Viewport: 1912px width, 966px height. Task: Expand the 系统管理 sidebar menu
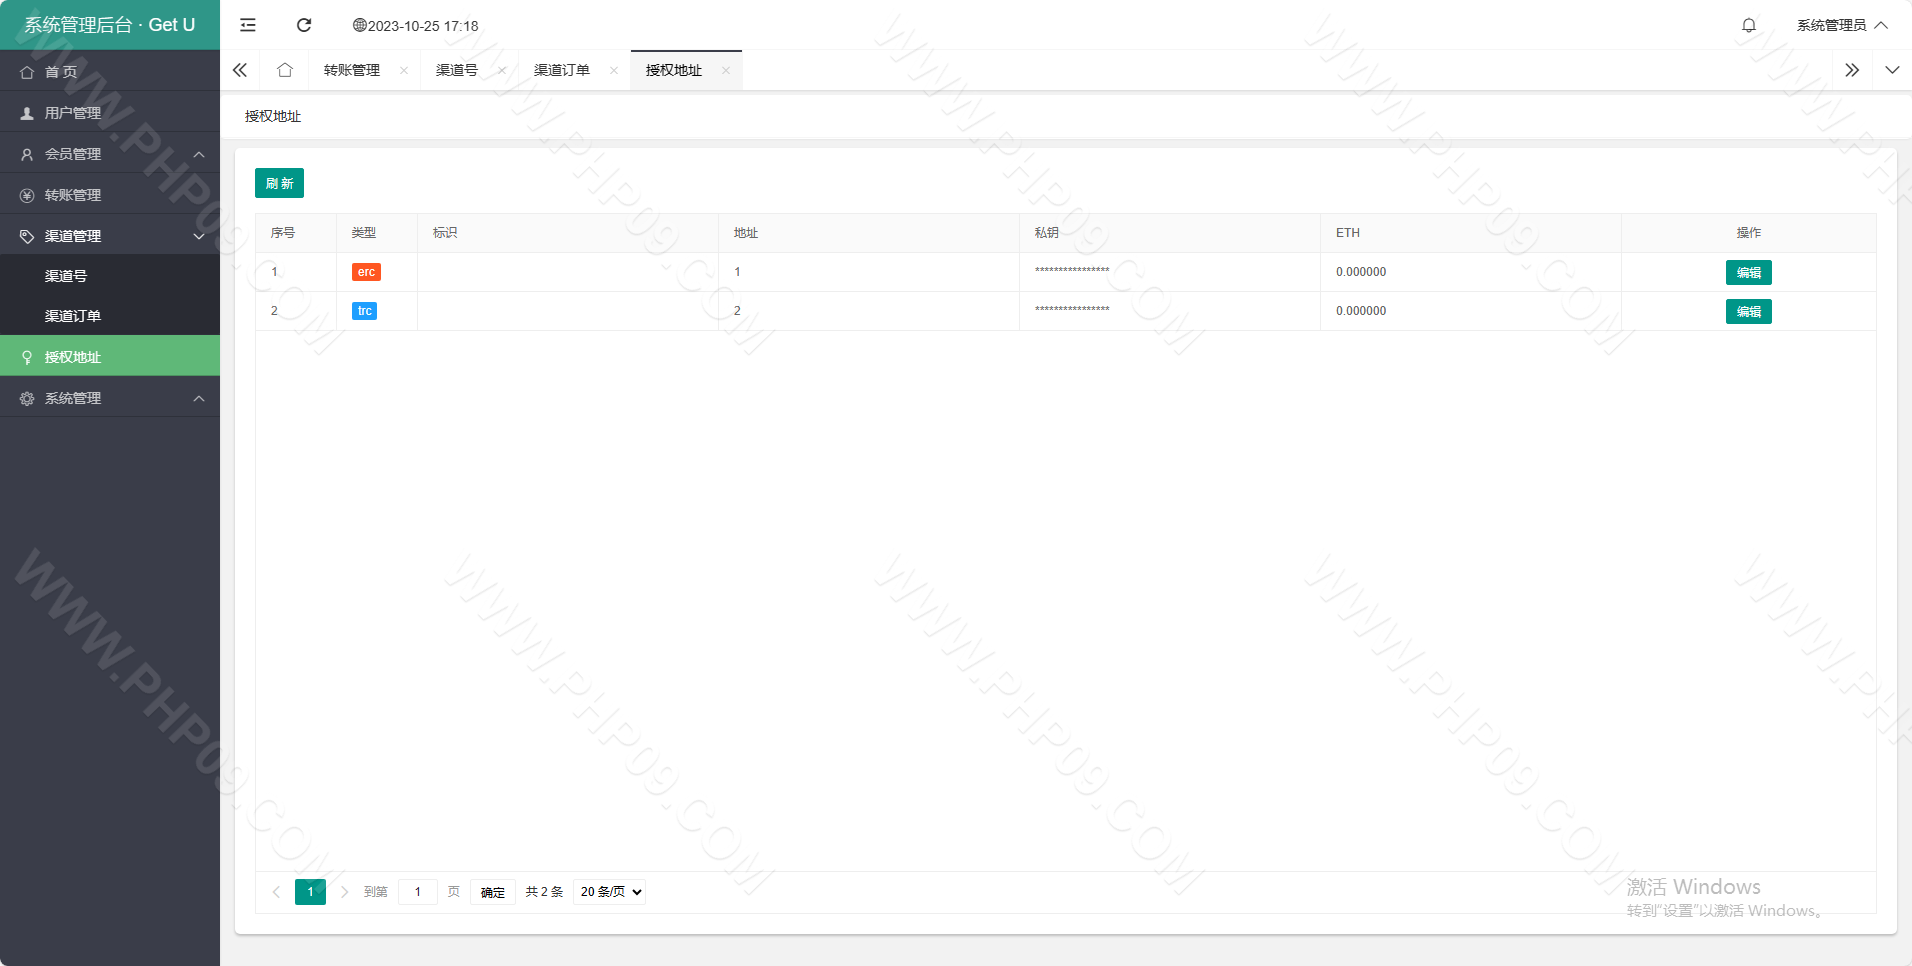pyautogui.click(x=110, y=398)
